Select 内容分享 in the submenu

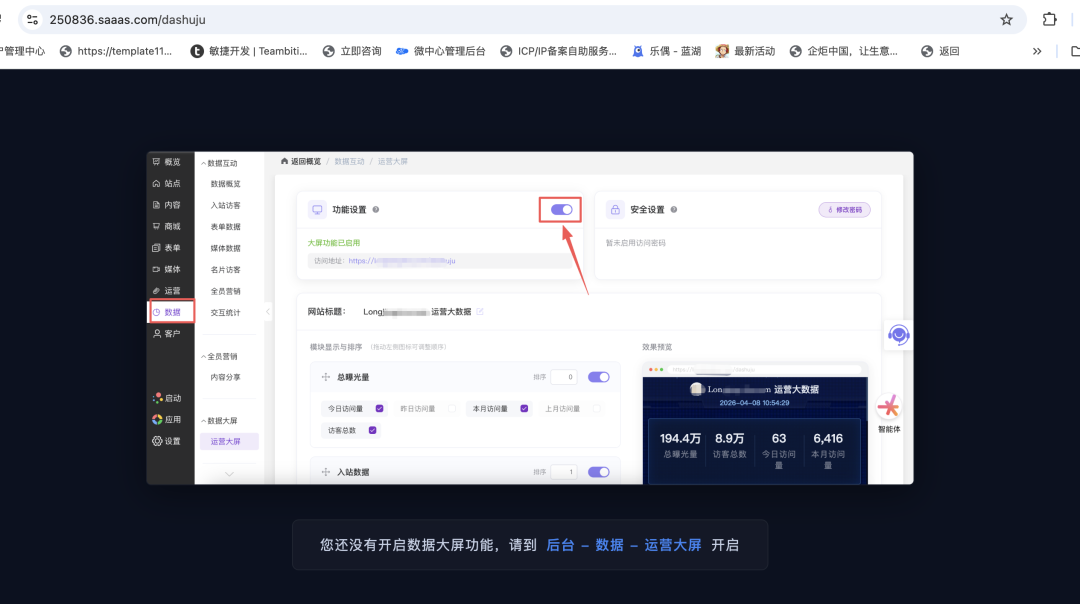pos(225,377)
